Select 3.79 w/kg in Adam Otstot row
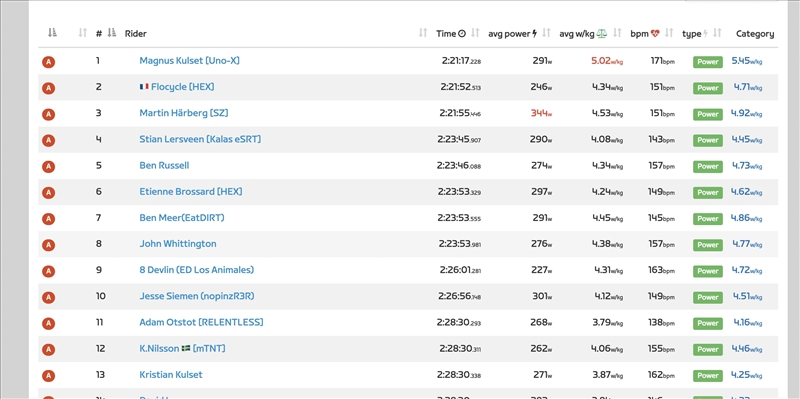The height and width of the screenshot is (399, 800). pos(608,322)
